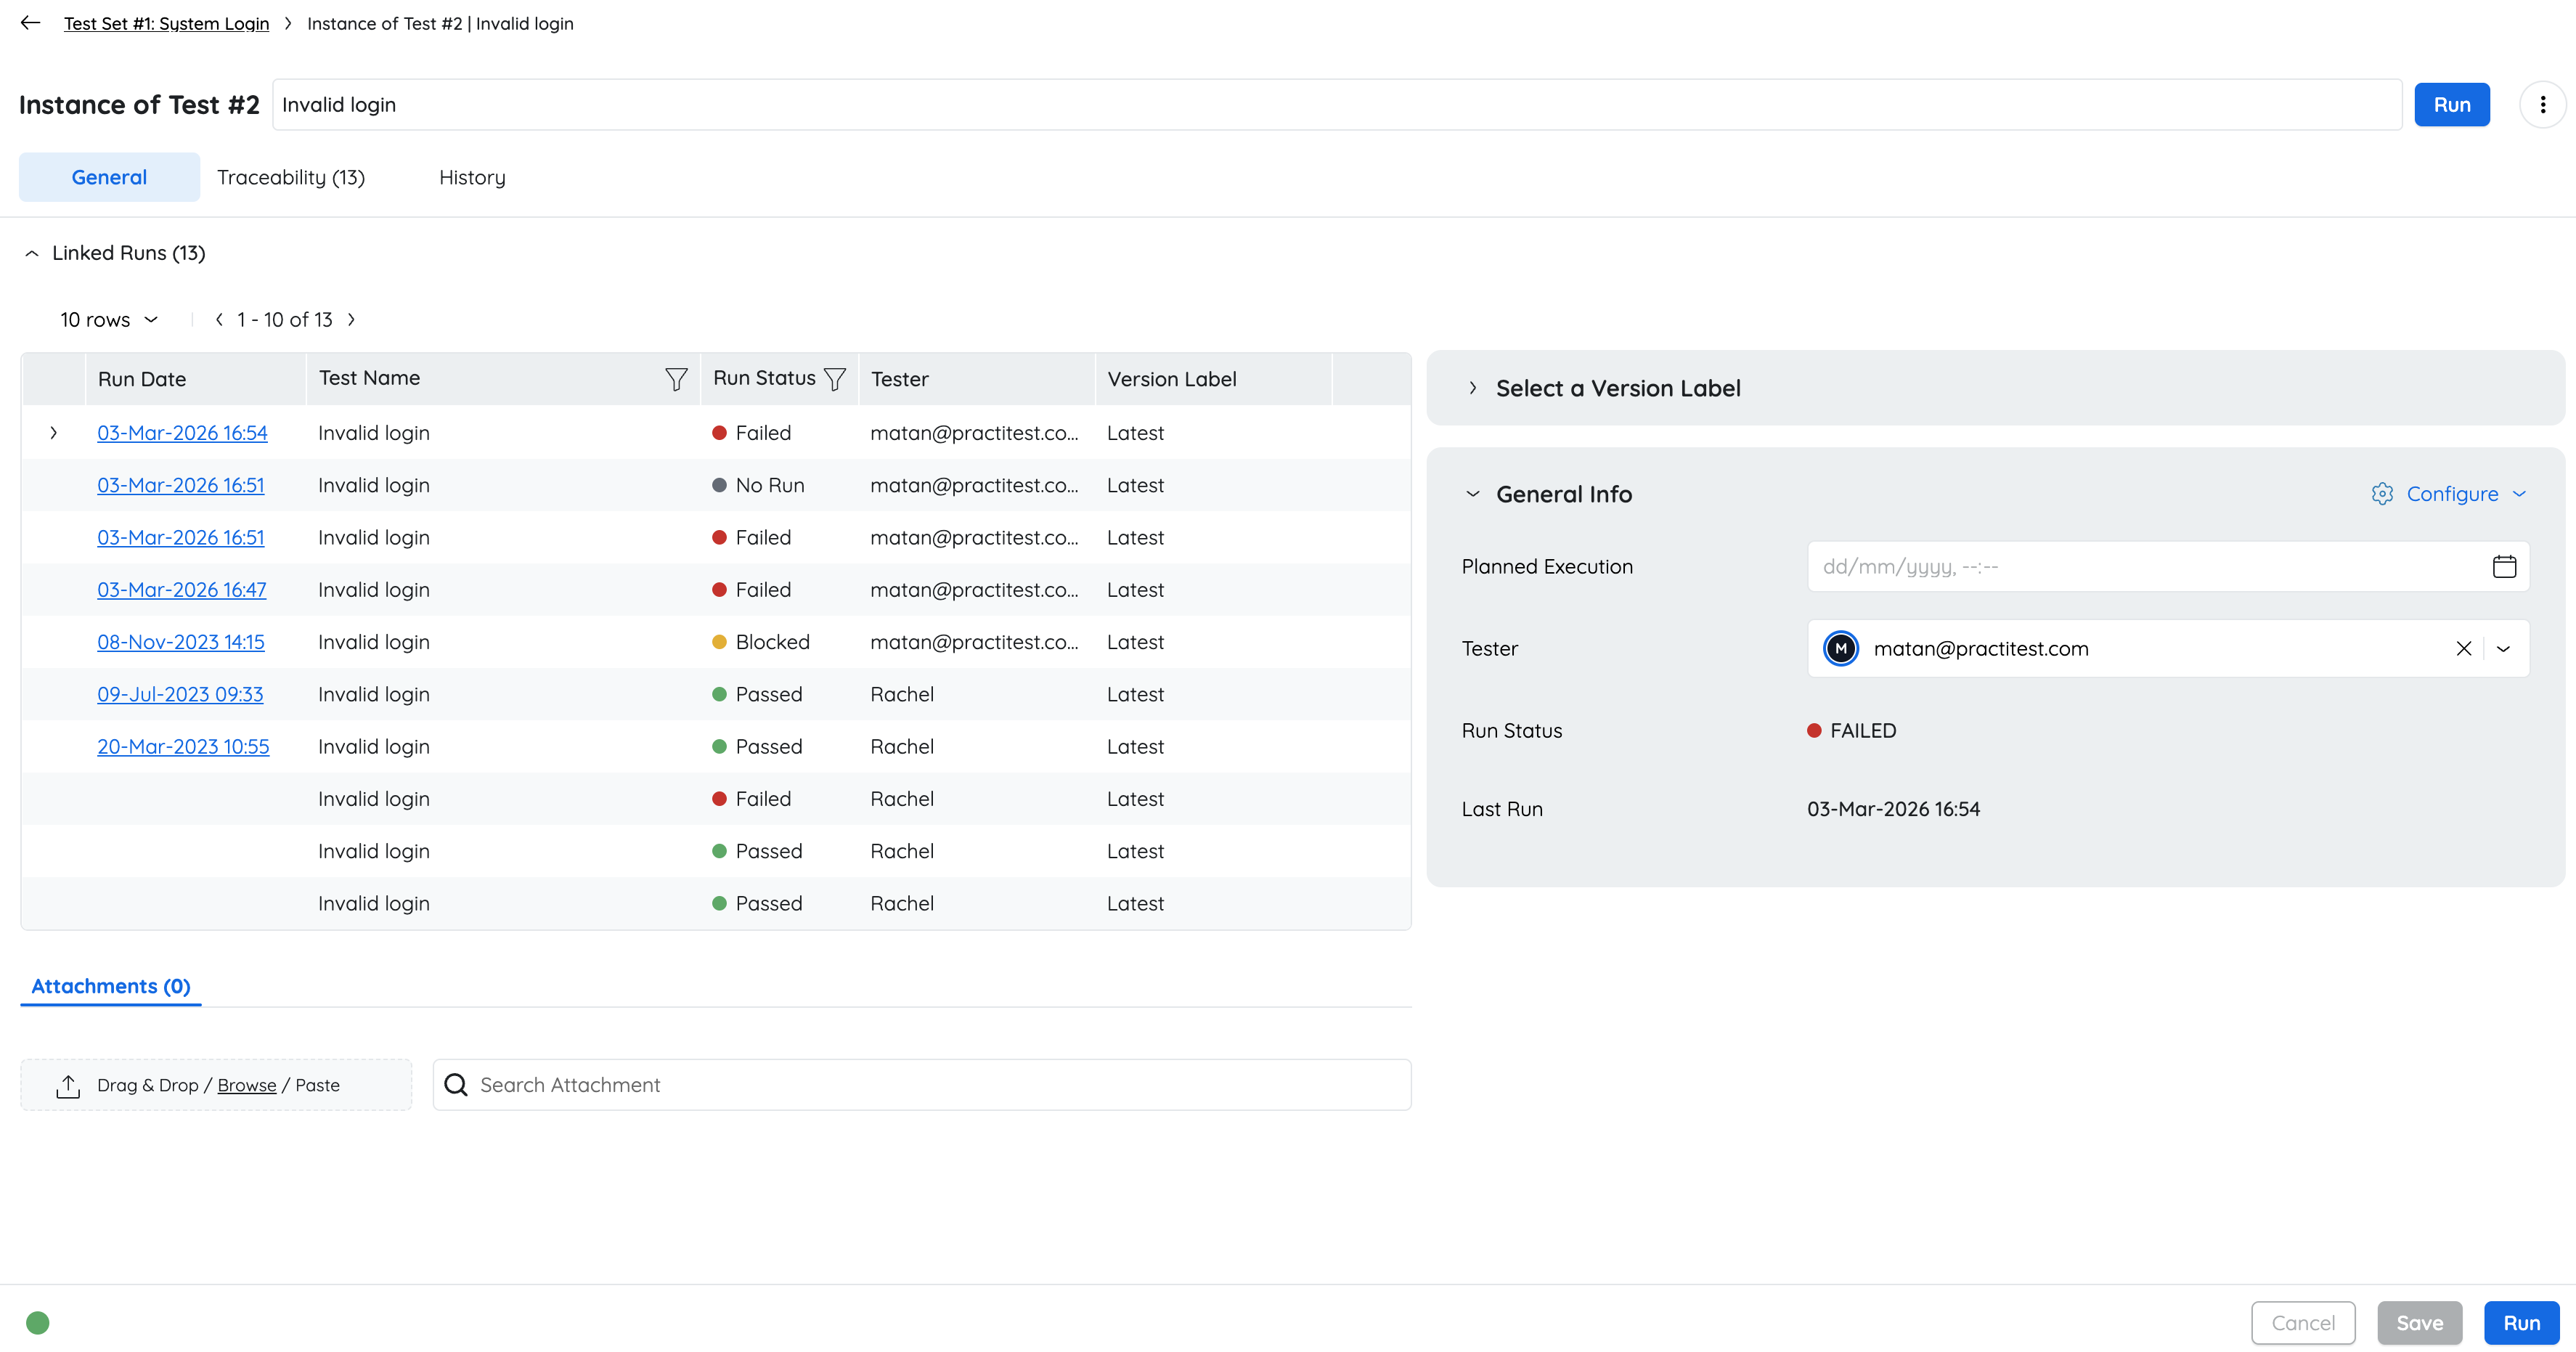The width and height of the screenshot is (2576, 1352).
Task: Click the '1 - 10 of 13' pagination text
Action: point(285,320)
